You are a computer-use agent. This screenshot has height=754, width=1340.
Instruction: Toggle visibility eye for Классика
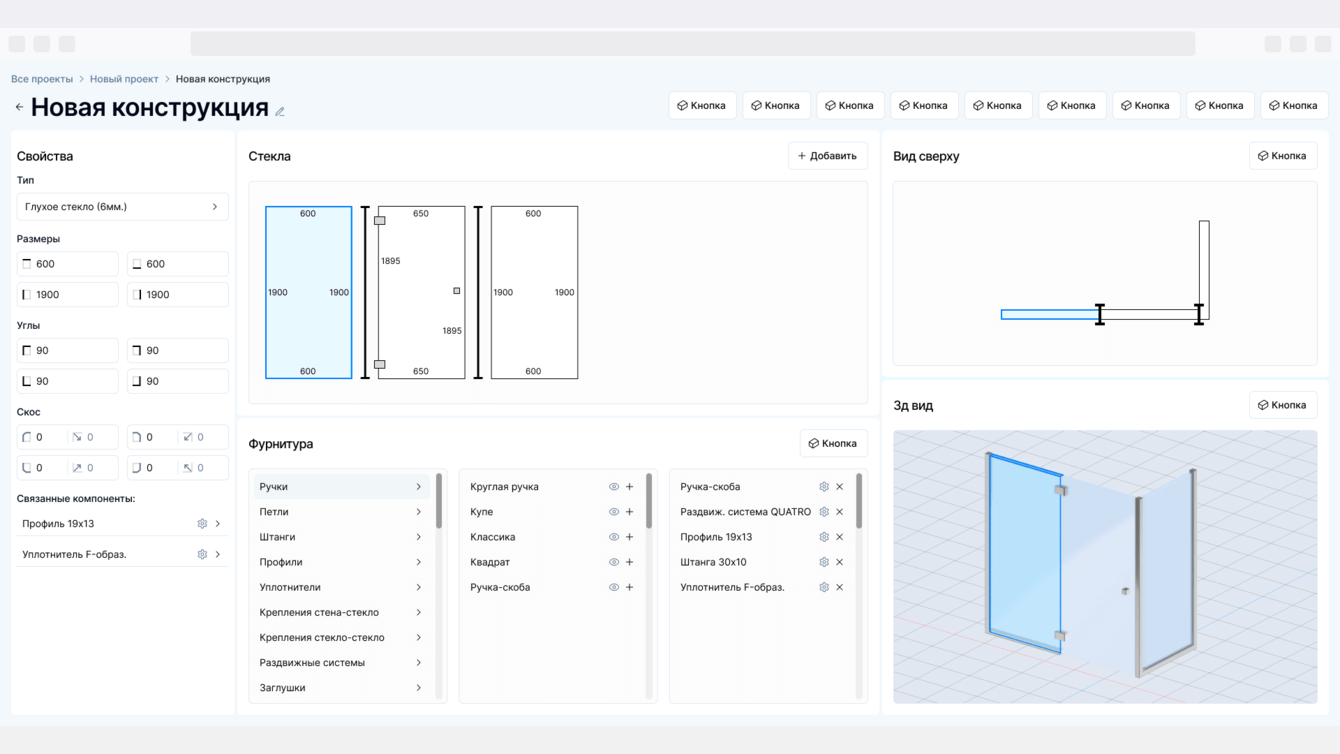tap(614, 537)
